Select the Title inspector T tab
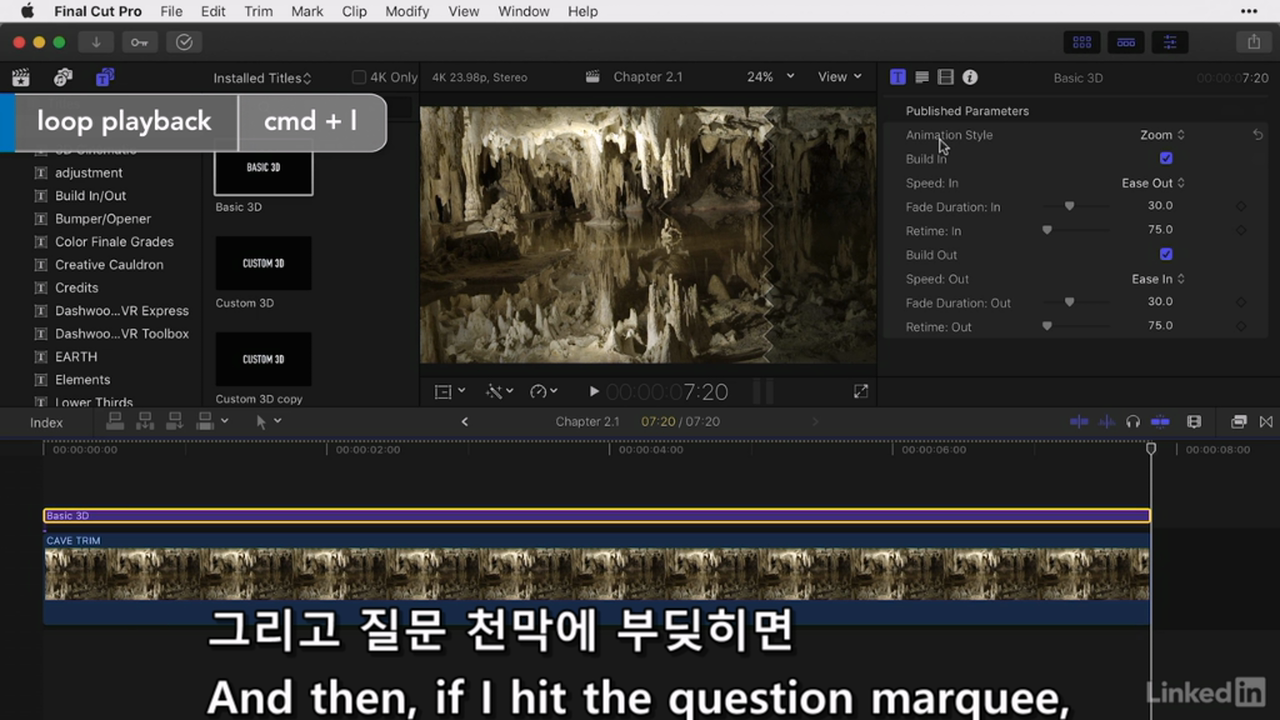This screenshot has width=1280, height=720. pos(898,77)
